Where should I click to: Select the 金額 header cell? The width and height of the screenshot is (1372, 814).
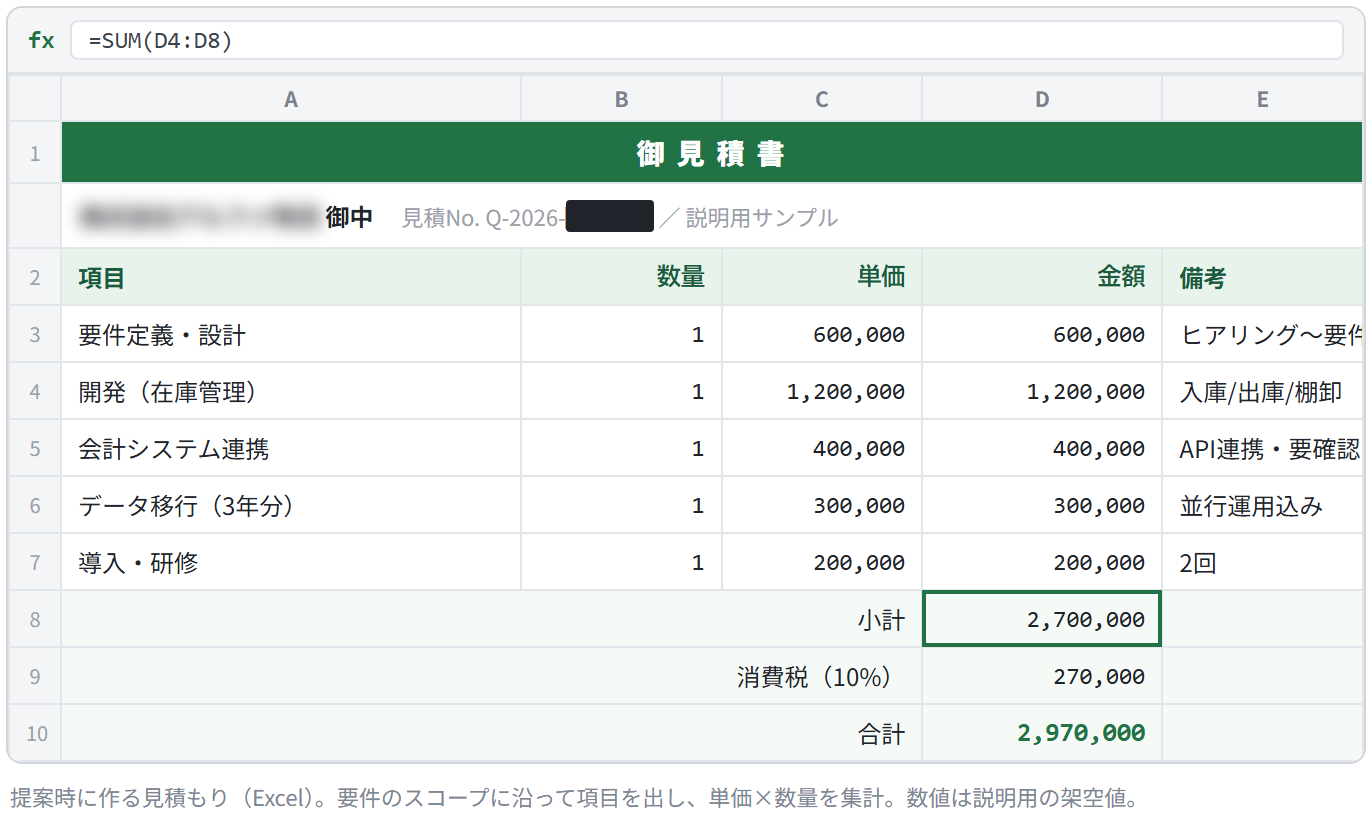coord(1042,277)
